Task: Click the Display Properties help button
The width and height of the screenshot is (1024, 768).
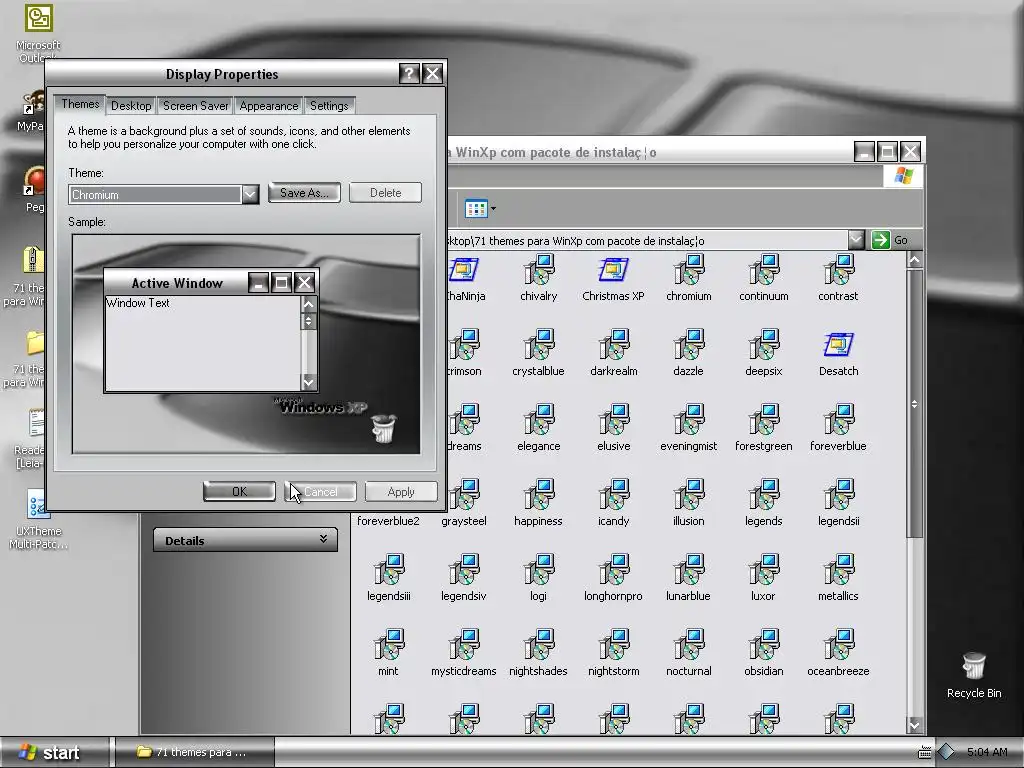Action: pos(409,74)
